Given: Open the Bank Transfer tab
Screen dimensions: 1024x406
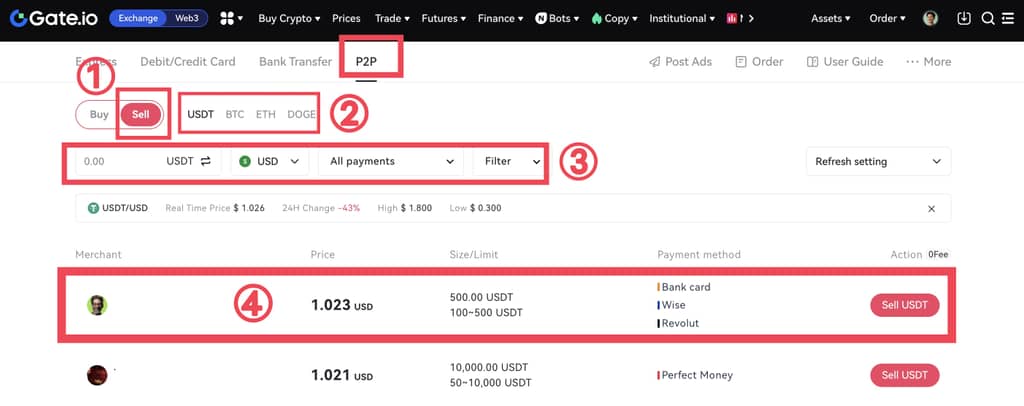Looking at the screenshot, I should coord(295,61).
